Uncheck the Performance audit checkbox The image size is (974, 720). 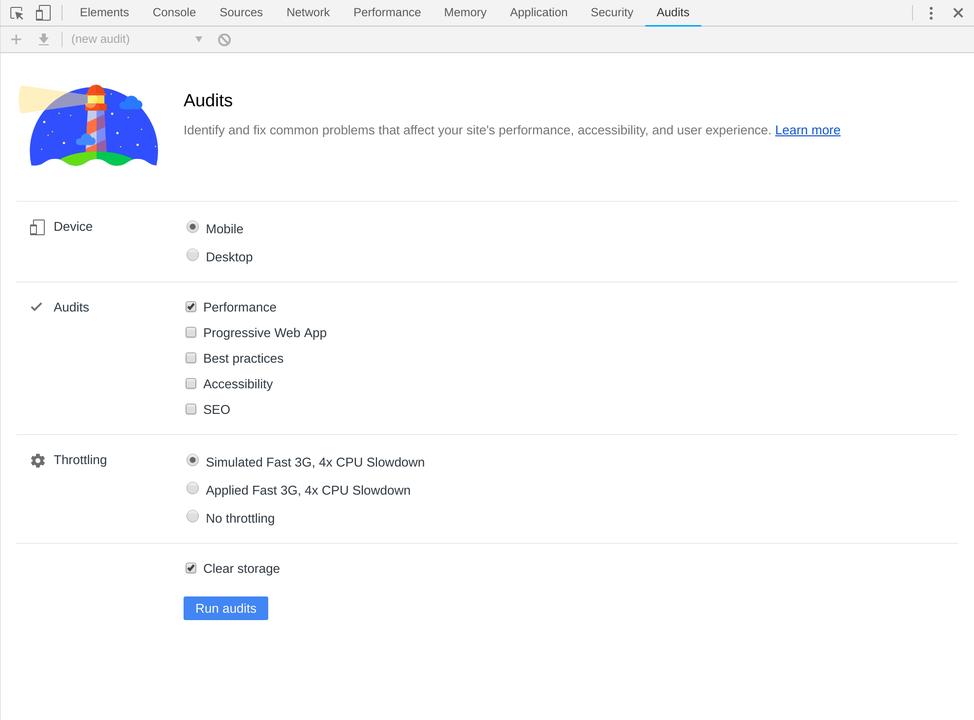point(191,307)
